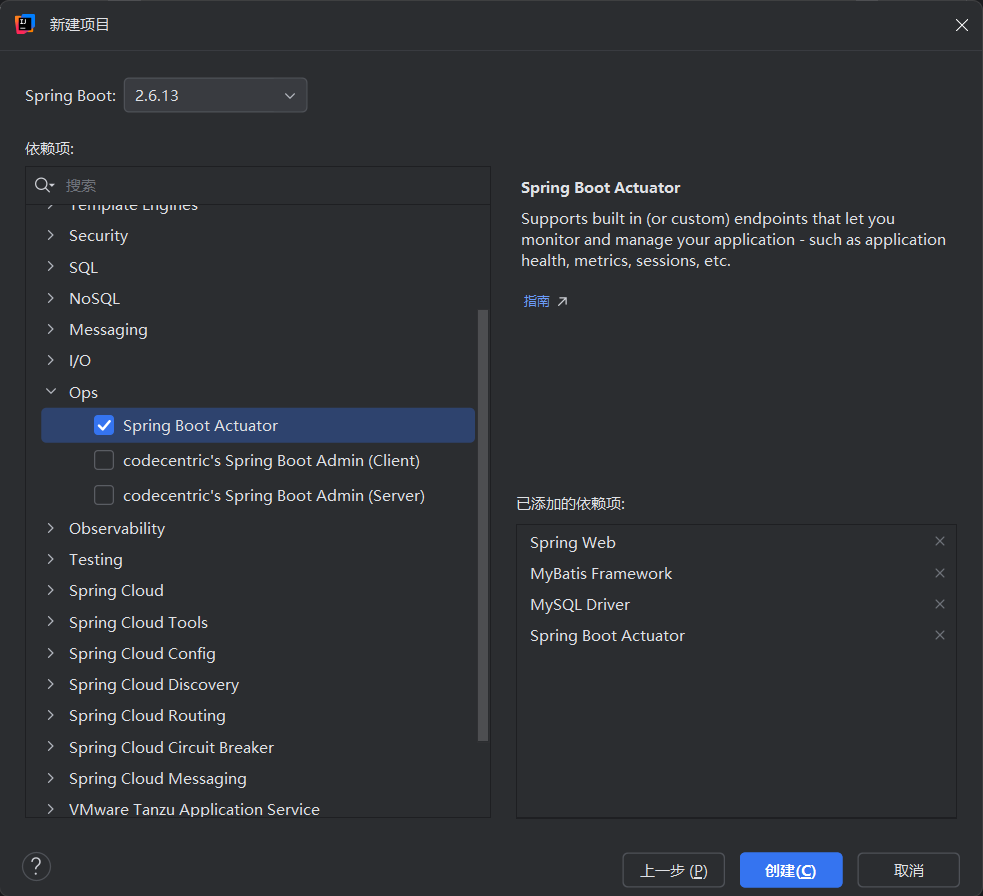Expand Spring Cloud Circuit Breaker category

point(51,747)
